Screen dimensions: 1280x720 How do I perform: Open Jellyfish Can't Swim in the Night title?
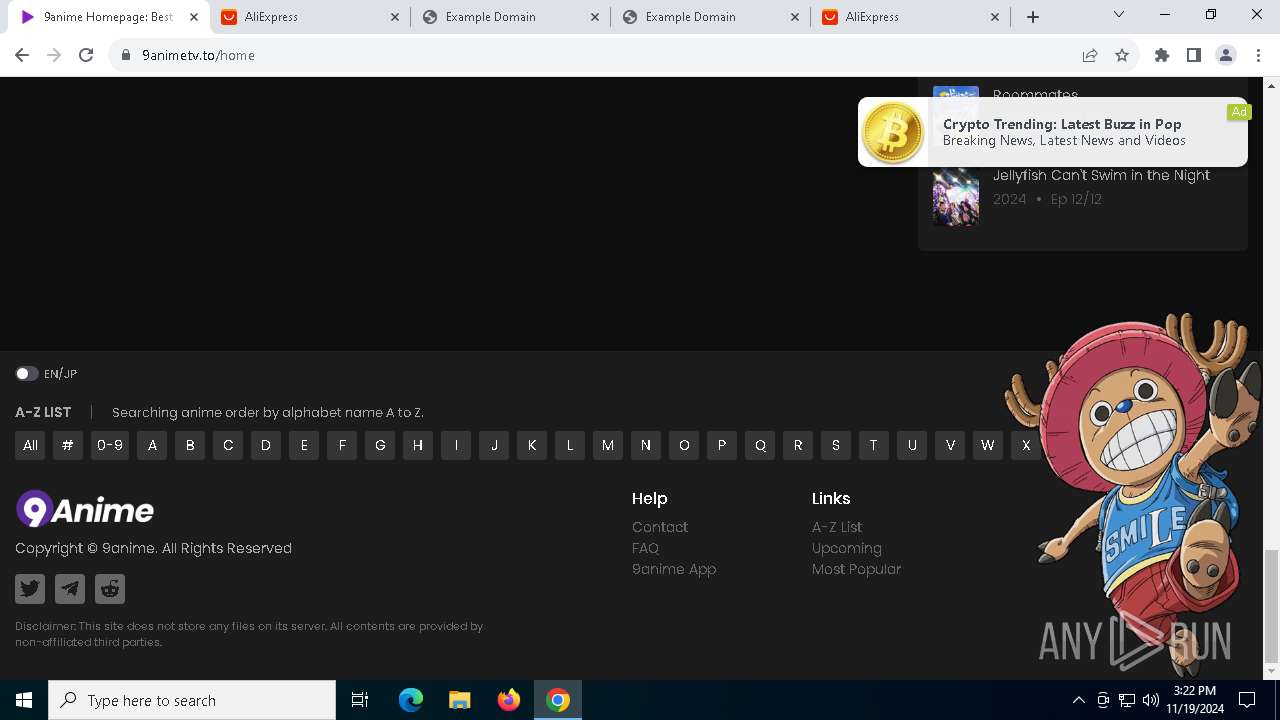[1101, 175]
